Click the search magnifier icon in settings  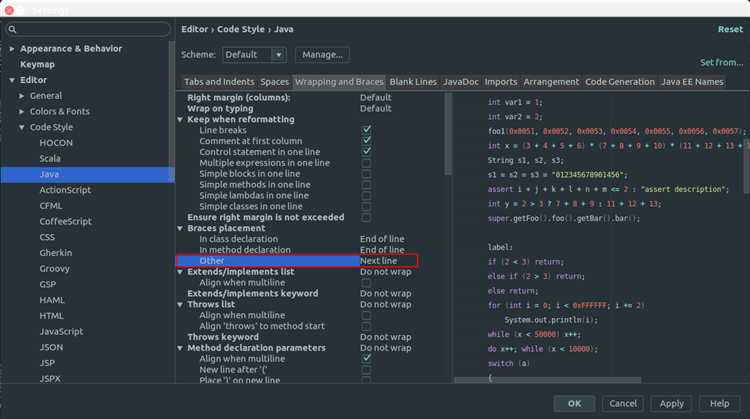[12, 30]
